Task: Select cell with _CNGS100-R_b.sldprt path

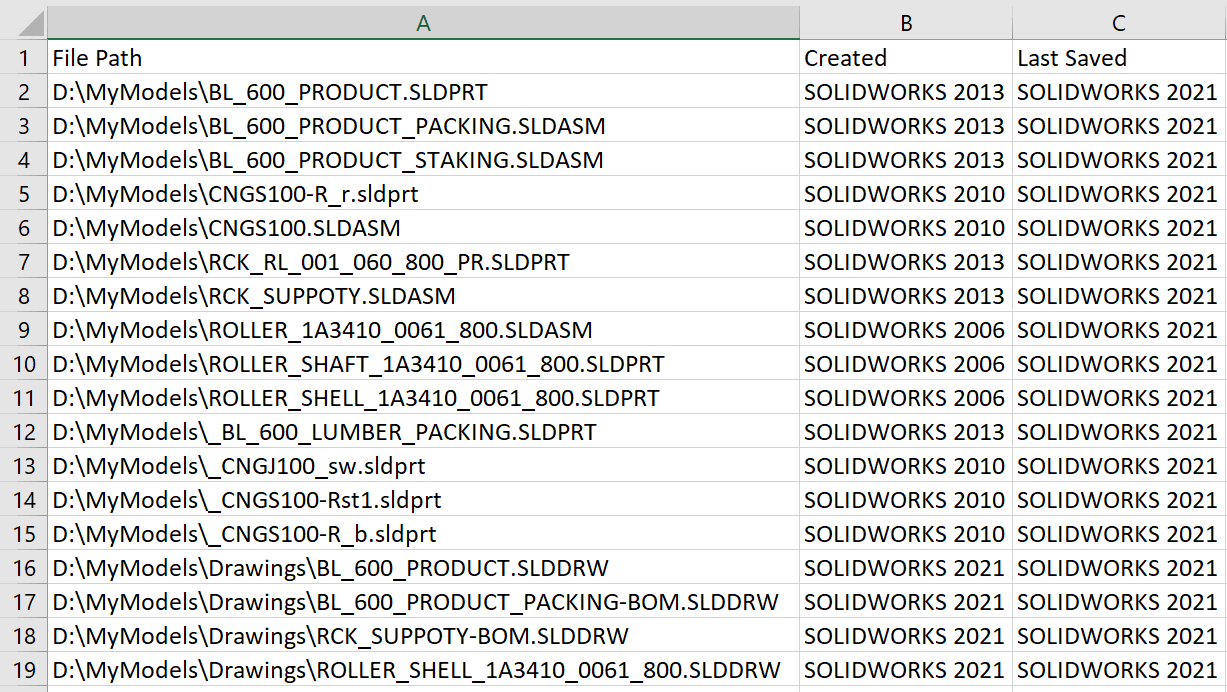Action: coord(423,534)
